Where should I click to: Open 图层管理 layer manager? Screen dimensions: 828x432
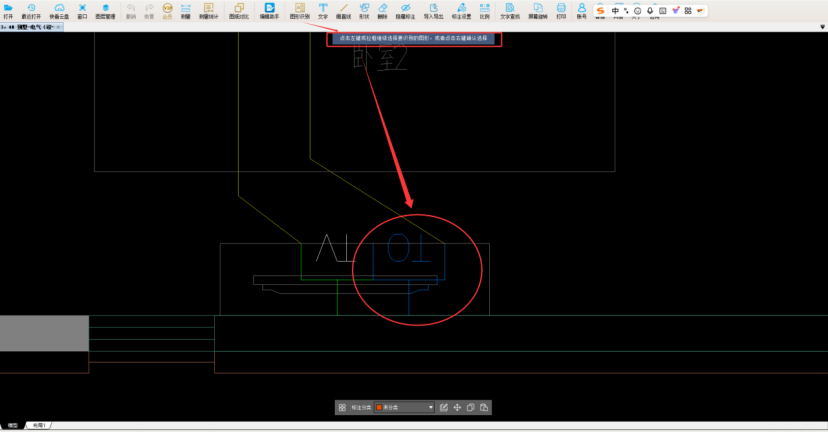pyautogui.click(x=105, y=10)
